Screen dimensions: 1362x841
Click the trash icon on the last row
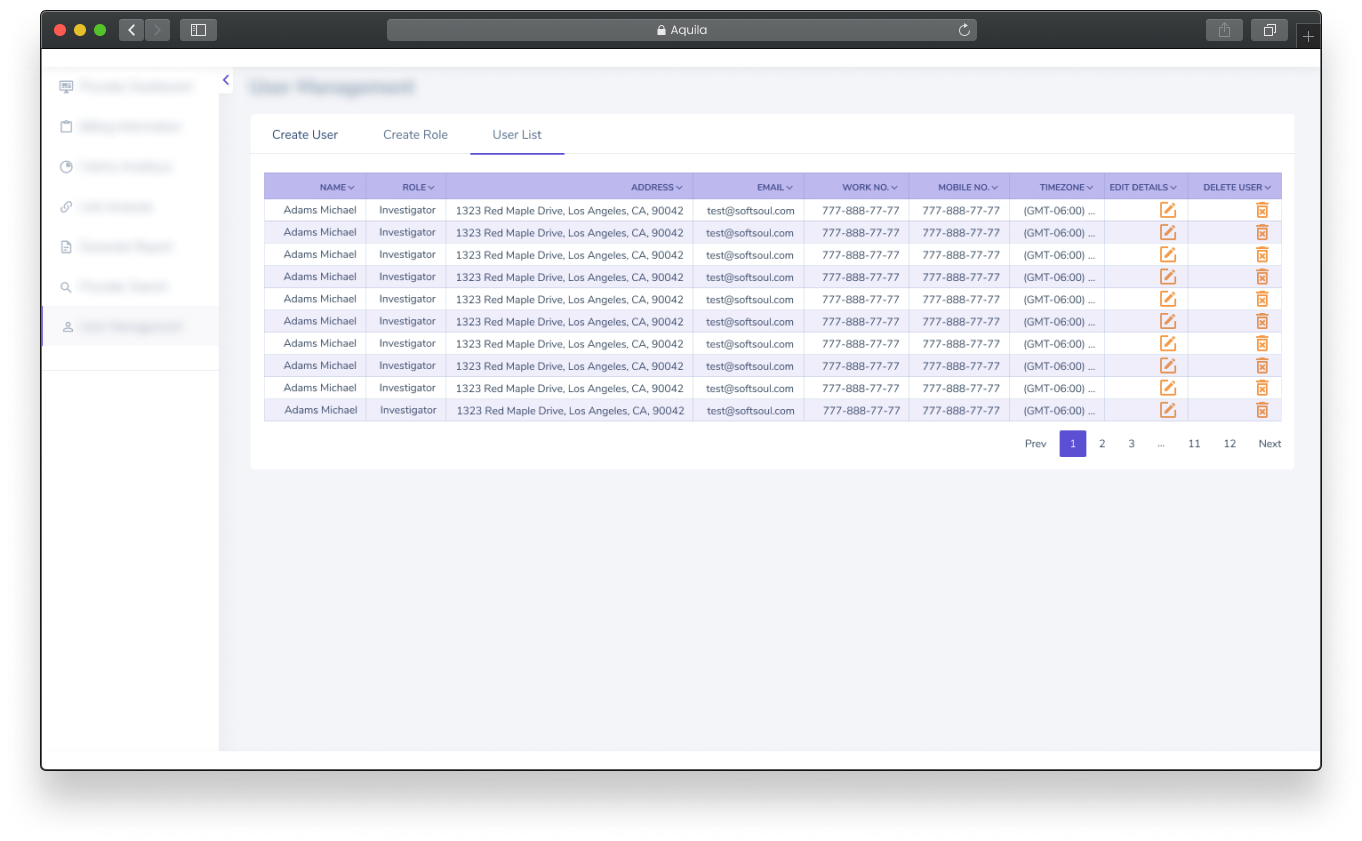pos(1261,409)
